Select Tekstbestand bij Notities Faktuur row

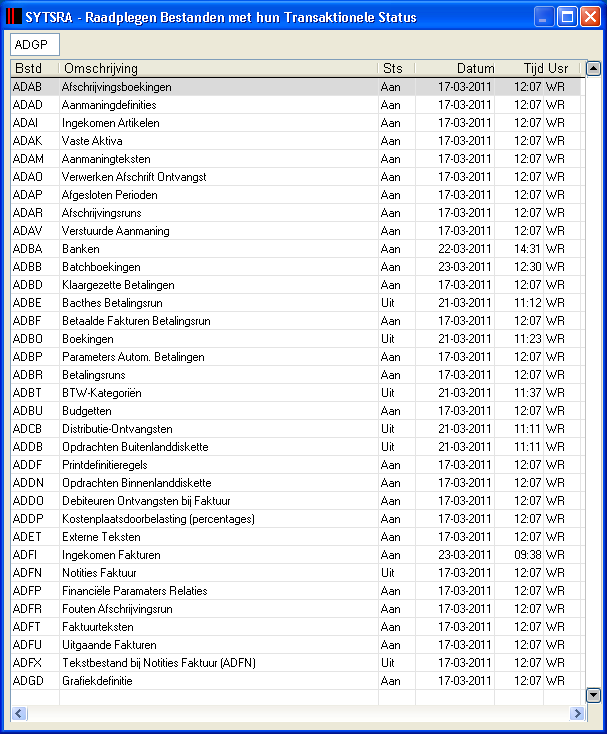click(296, 663)
